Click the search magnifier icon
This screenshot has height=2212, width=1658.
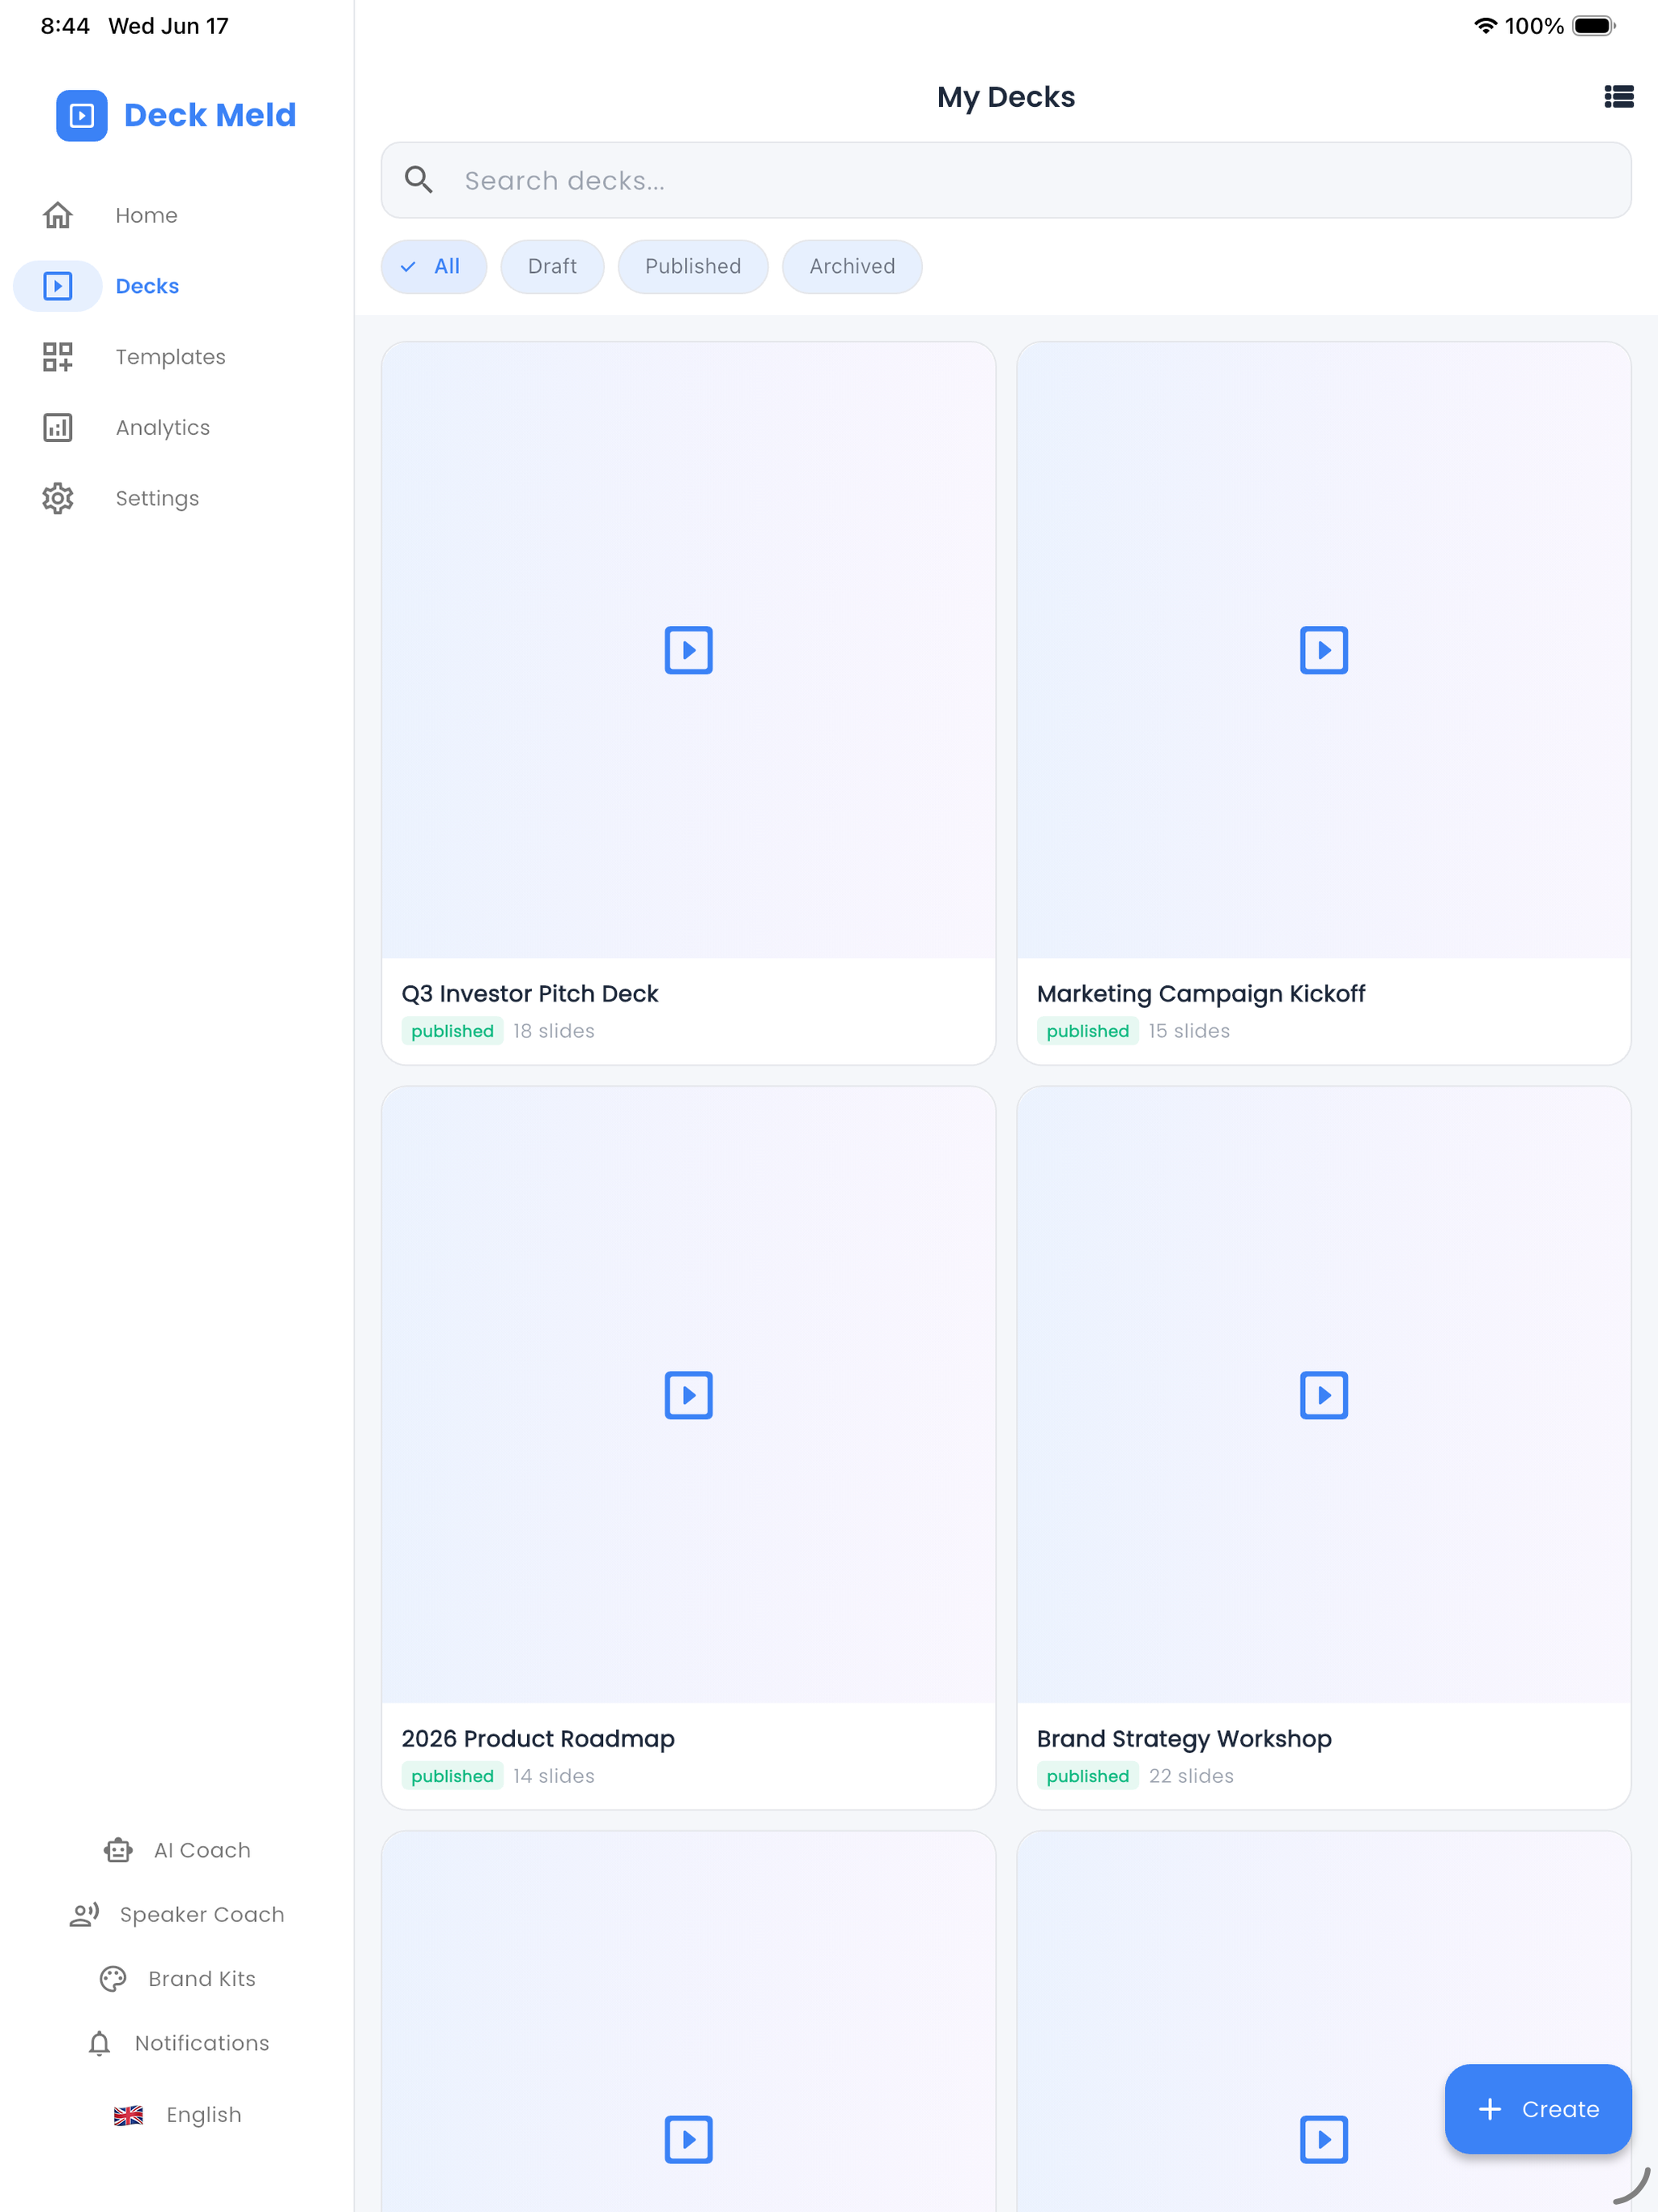click(419, 180)
